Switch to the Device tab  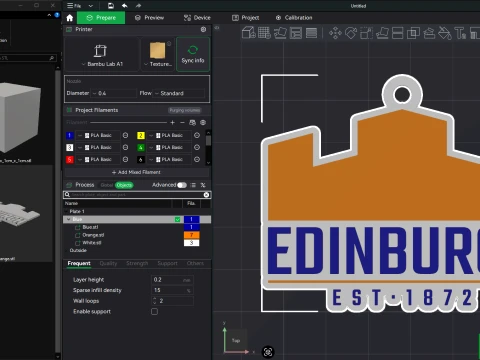pyautogui.click(x=197, y=18)
